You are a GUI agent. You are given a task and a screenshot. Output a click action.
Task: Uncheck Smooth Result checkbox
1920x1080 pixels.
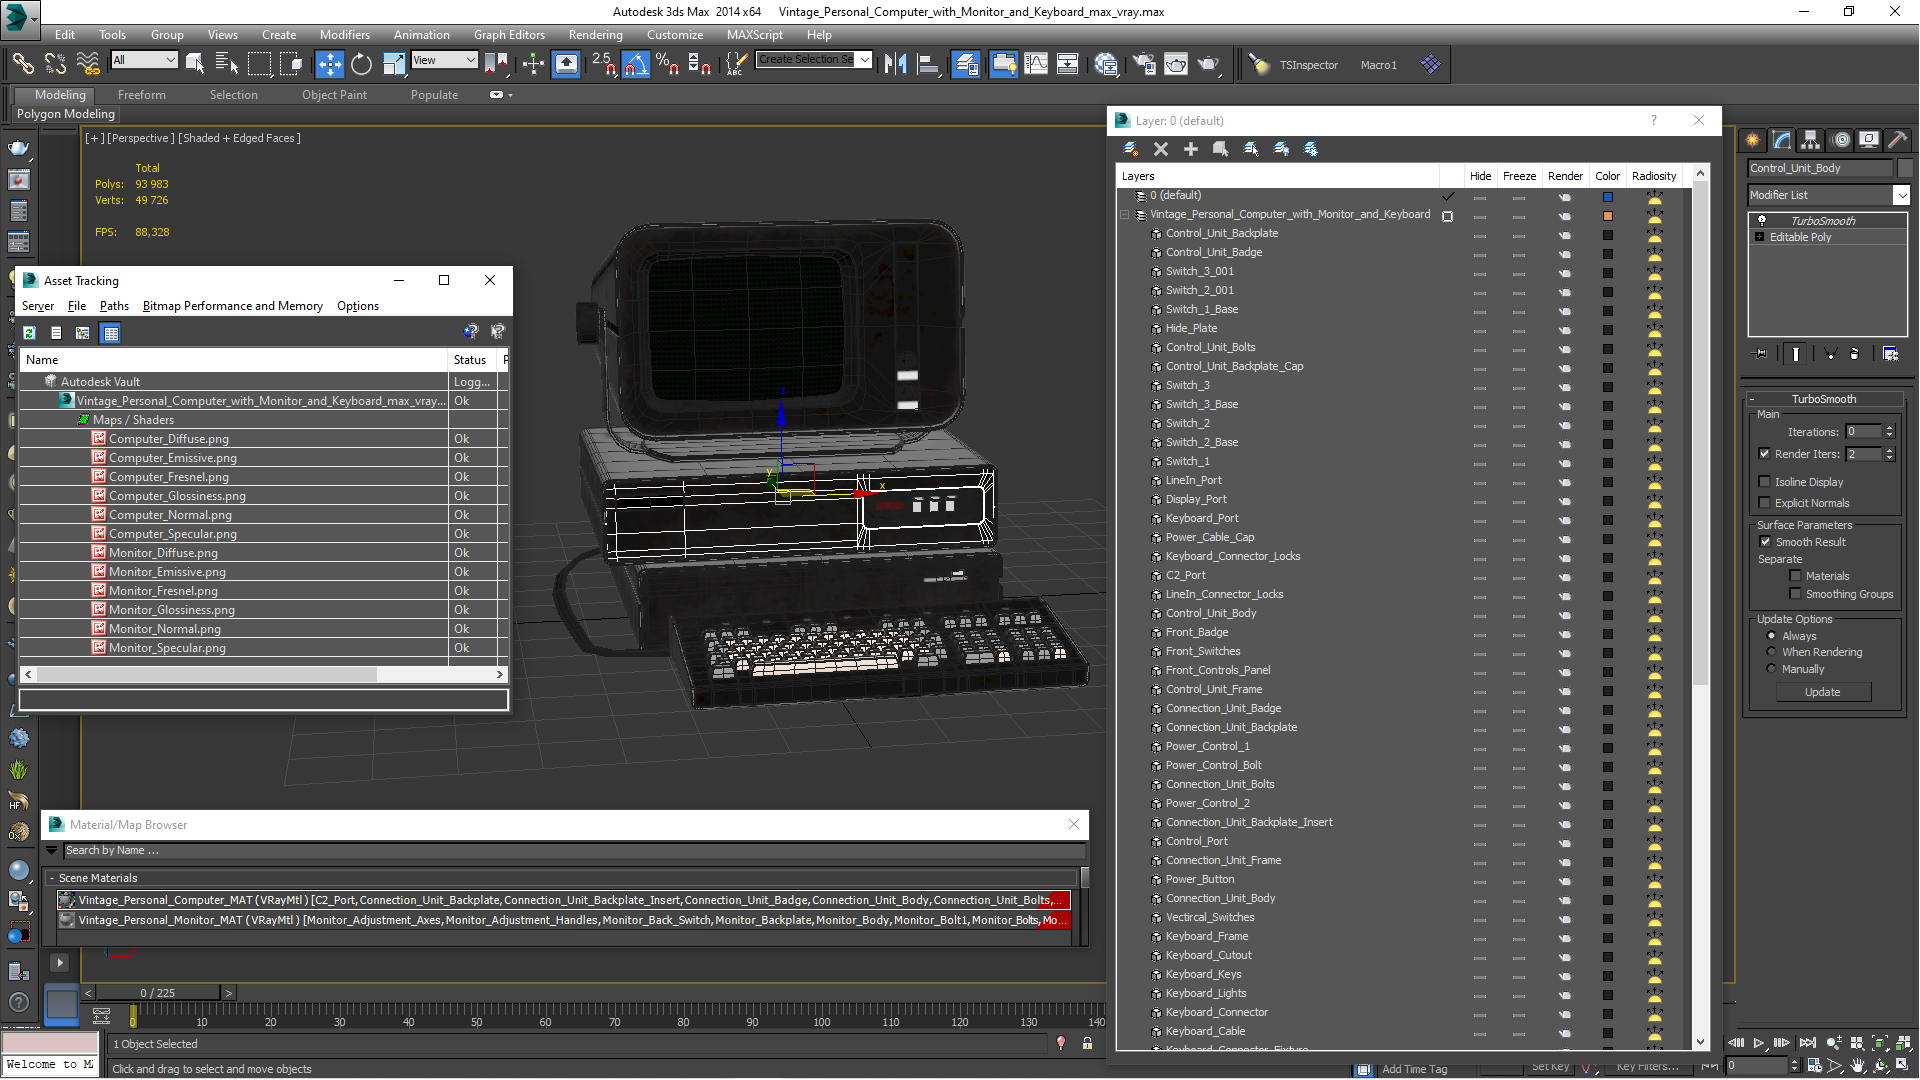click(1765, 542)
